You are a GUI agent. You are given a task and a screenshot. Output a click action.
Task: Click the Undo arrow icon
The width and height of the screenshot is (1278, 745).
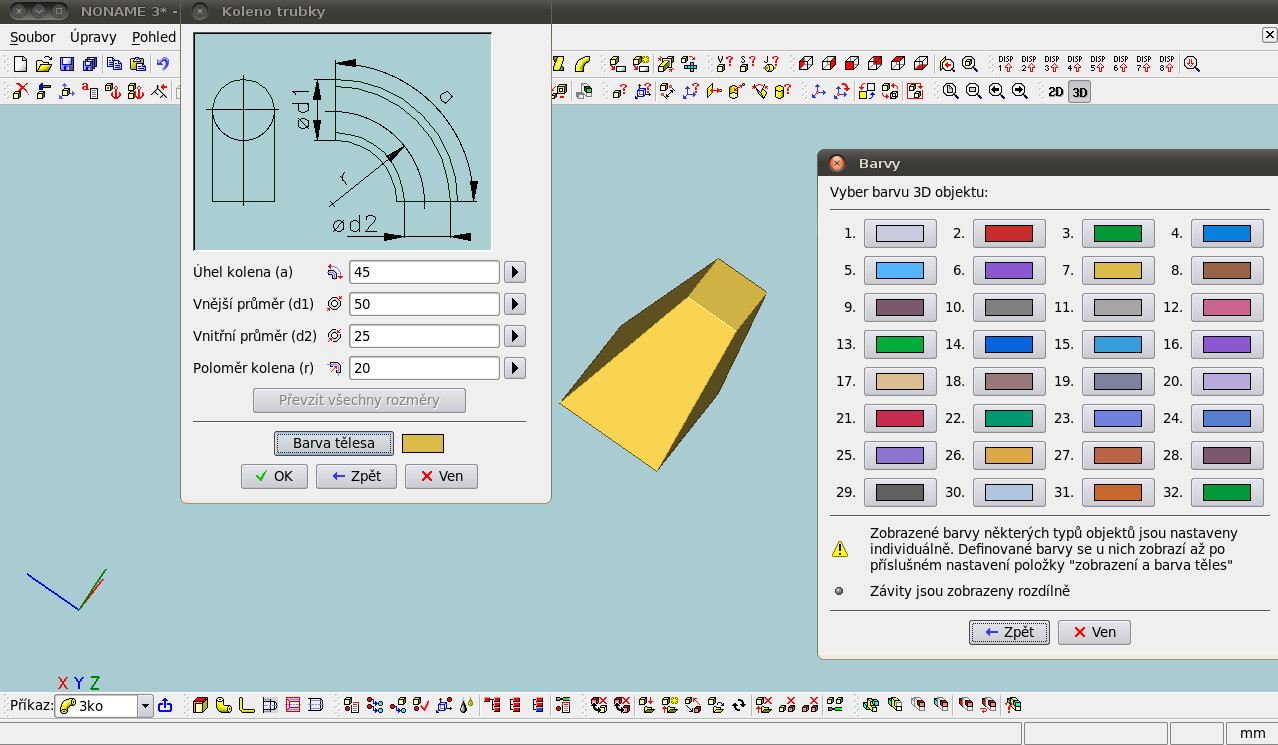pos(162,64)
